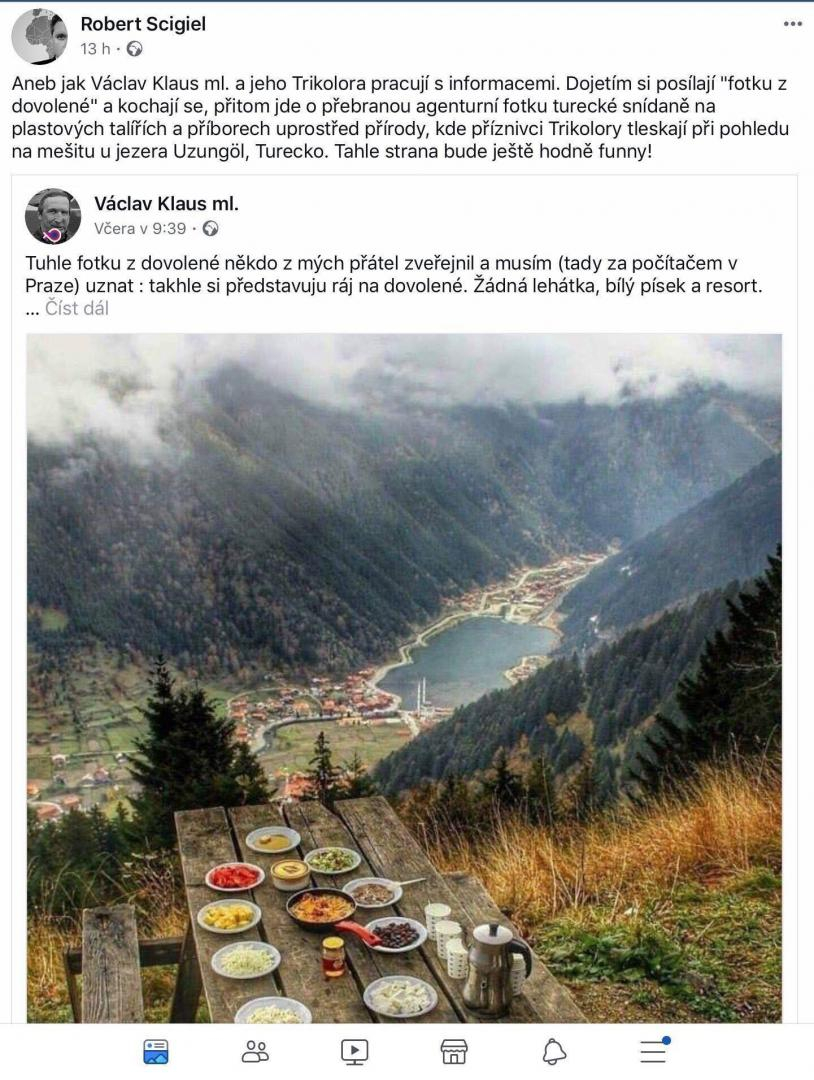Open the Robert Scigiel profile name link

click(x=143, y=24)
